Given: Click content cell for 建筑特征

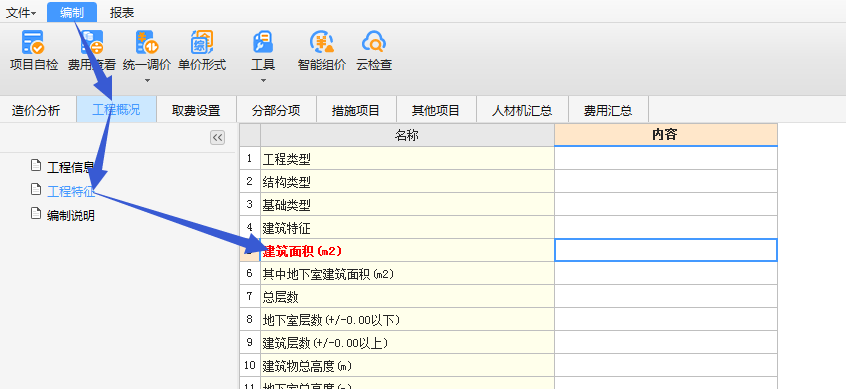Looking at the screenshot, I should (x=666, y=228).
